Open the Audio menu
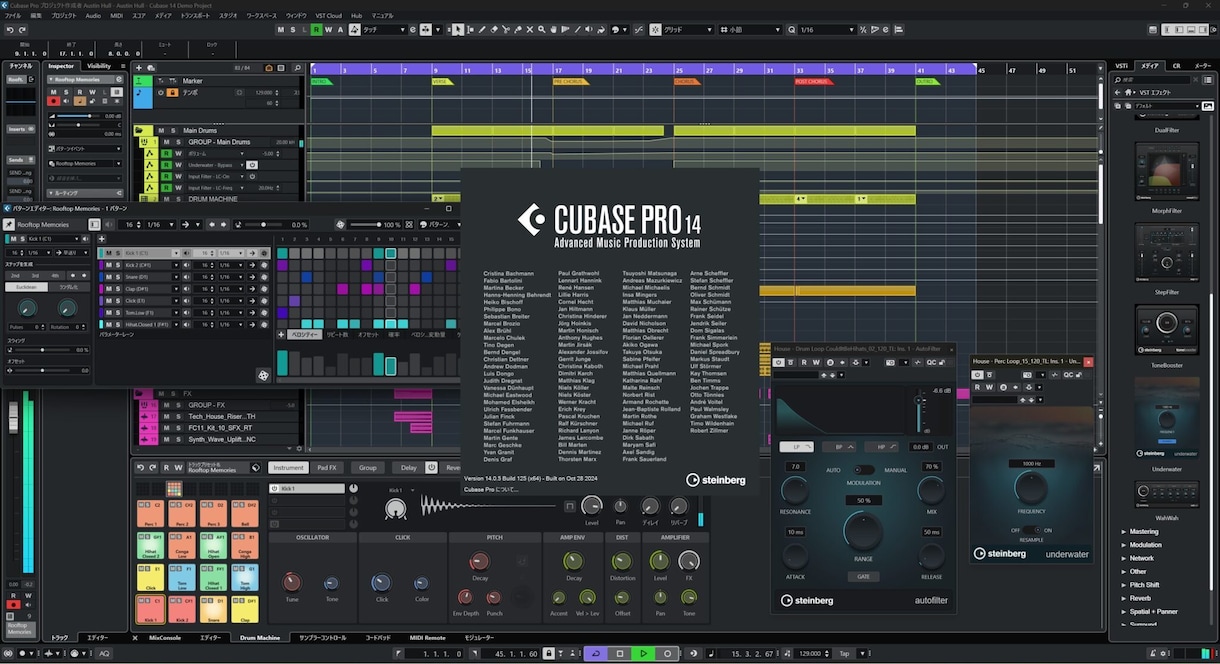The height and width of the screenshot is (664, 1220). (93, 16)
